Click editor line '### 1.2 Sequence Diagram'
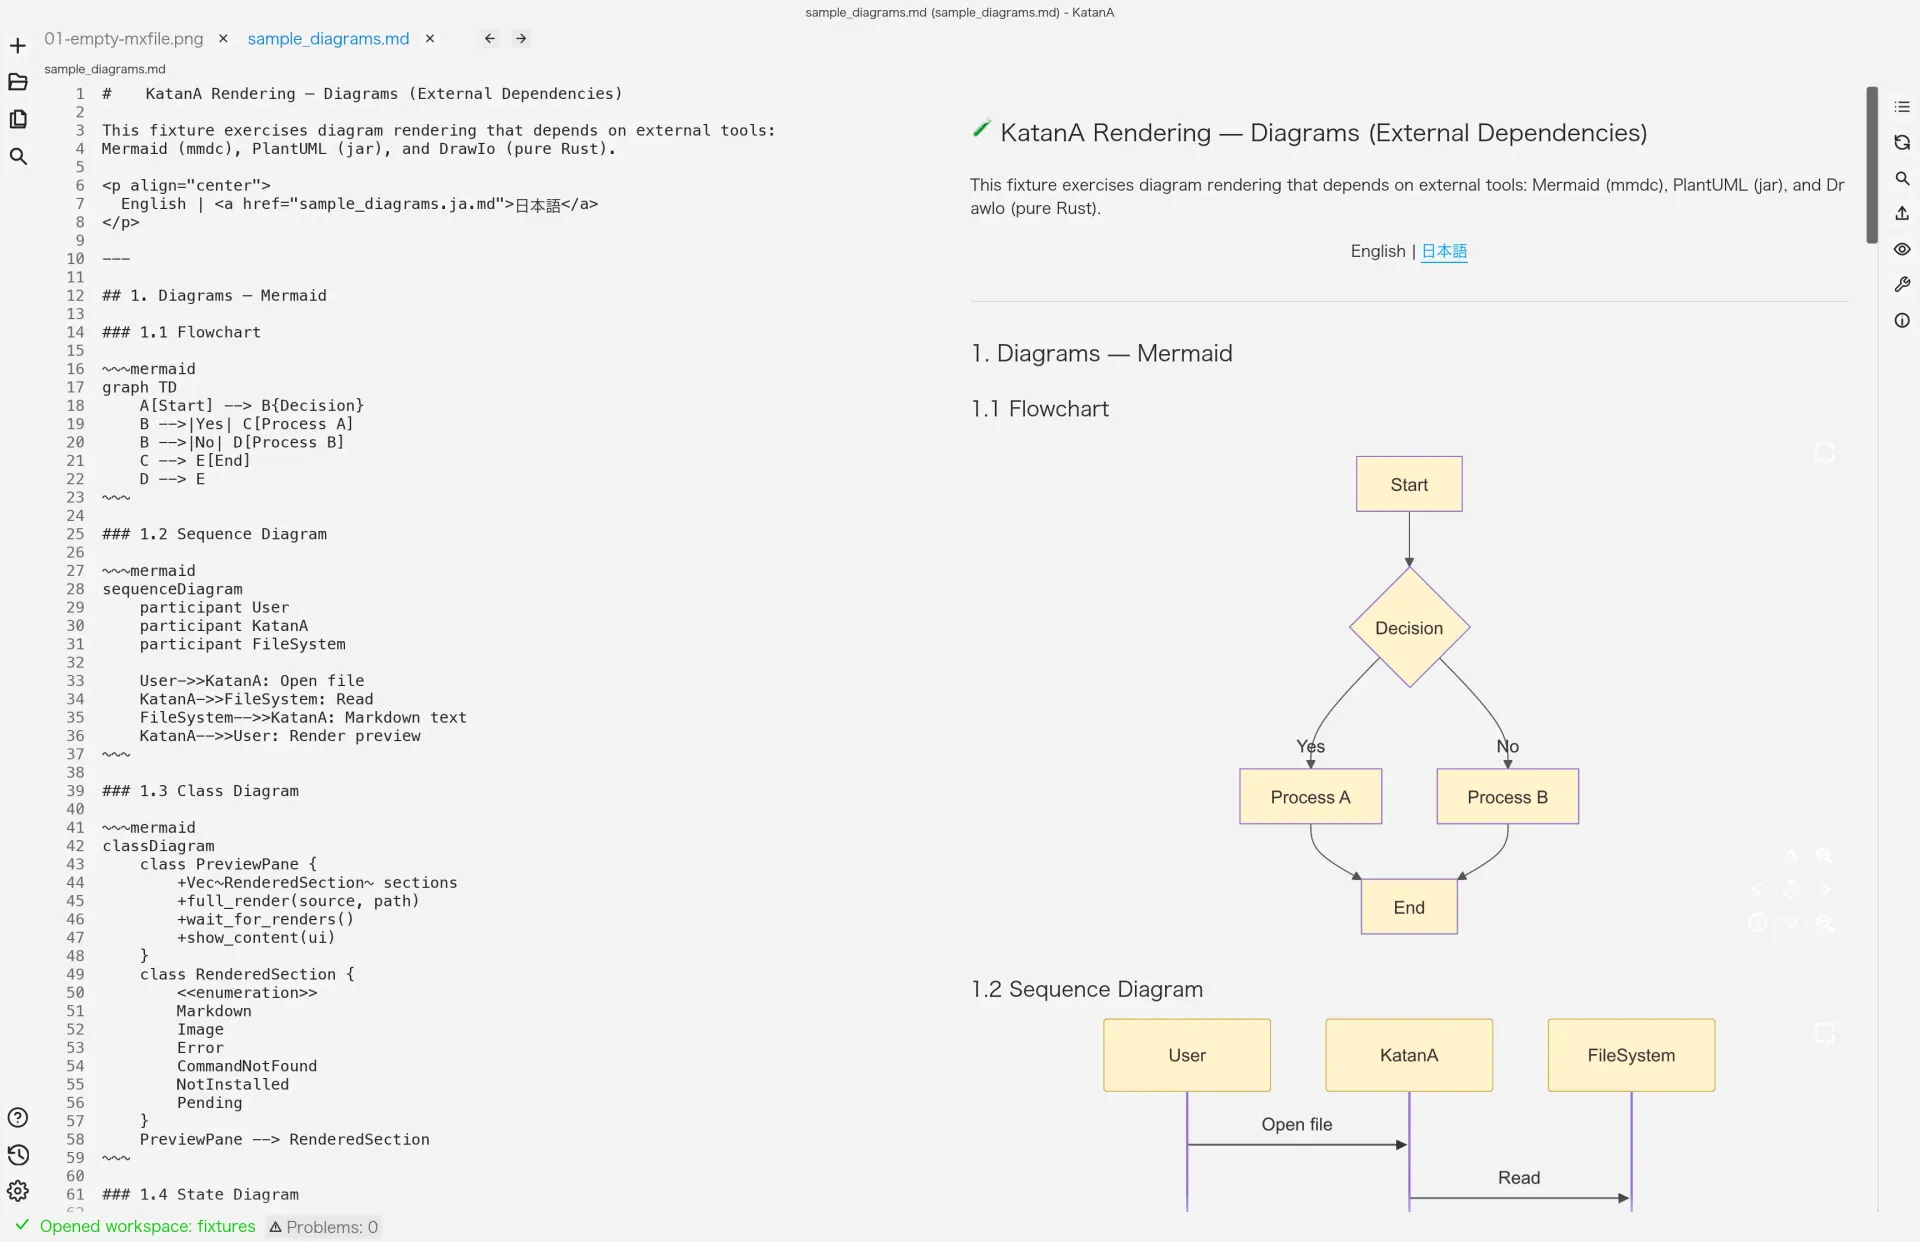1920x1242 pixels. (x=214, y=534)
